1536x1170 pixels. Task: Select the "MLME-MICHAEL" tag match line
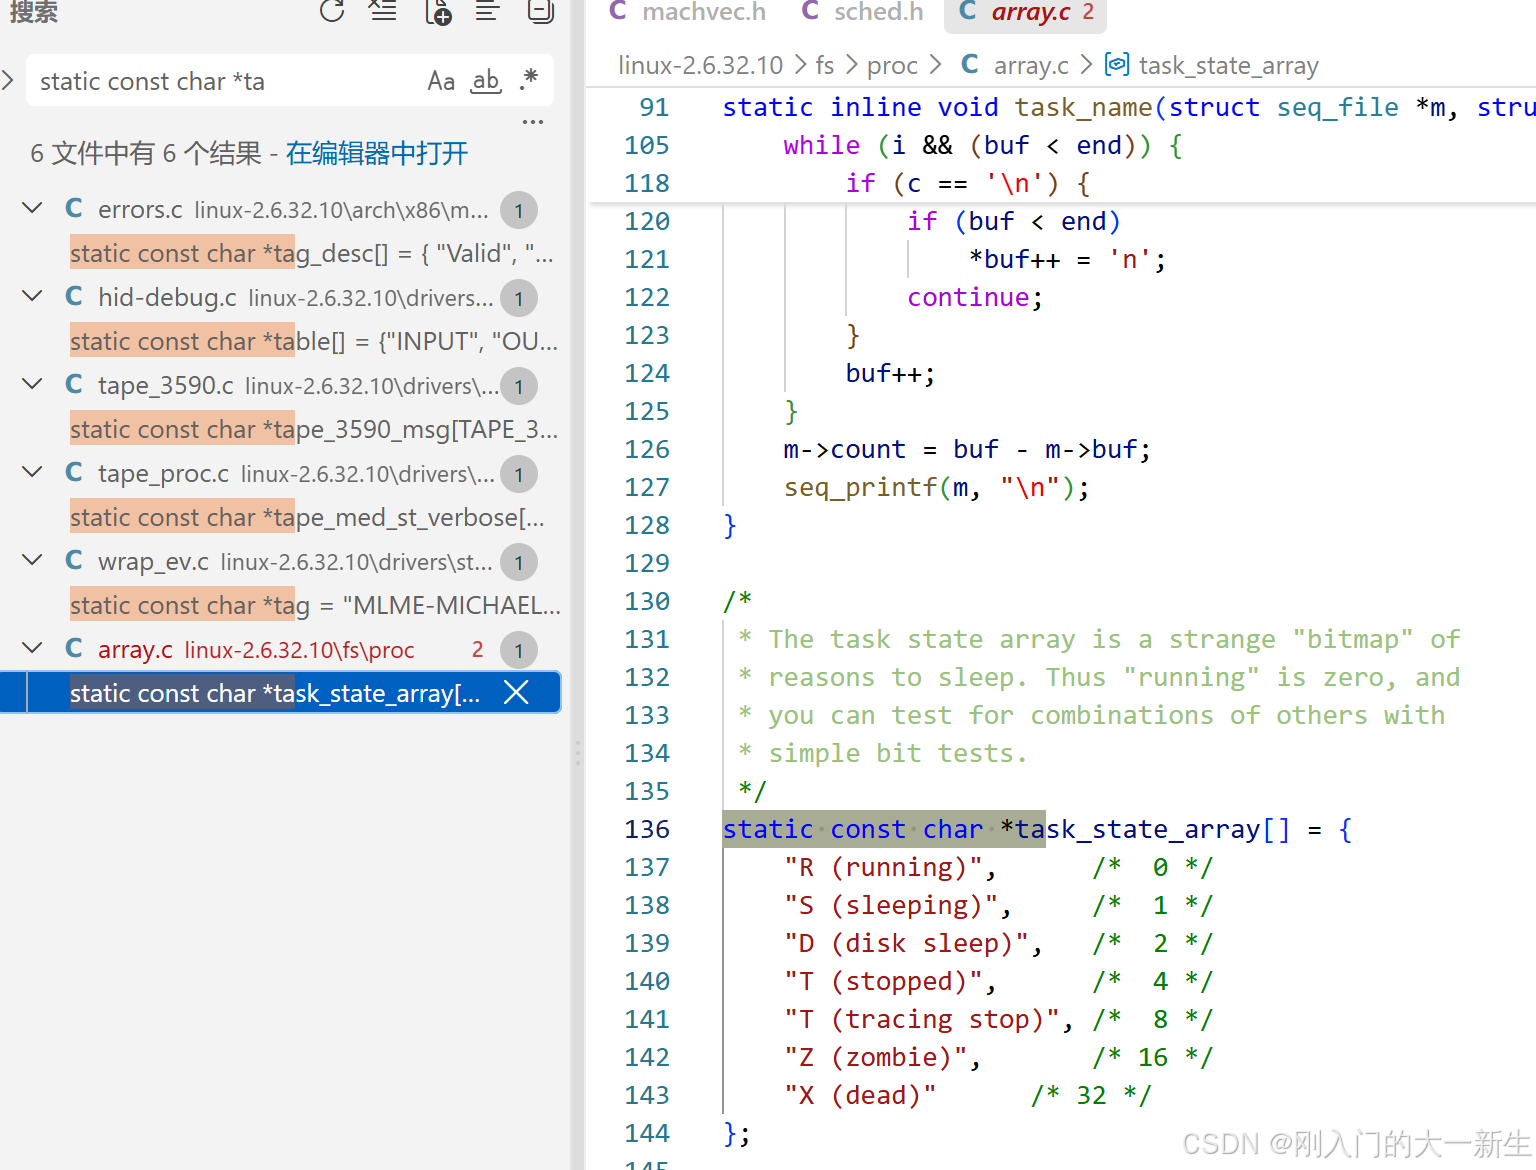315,605
